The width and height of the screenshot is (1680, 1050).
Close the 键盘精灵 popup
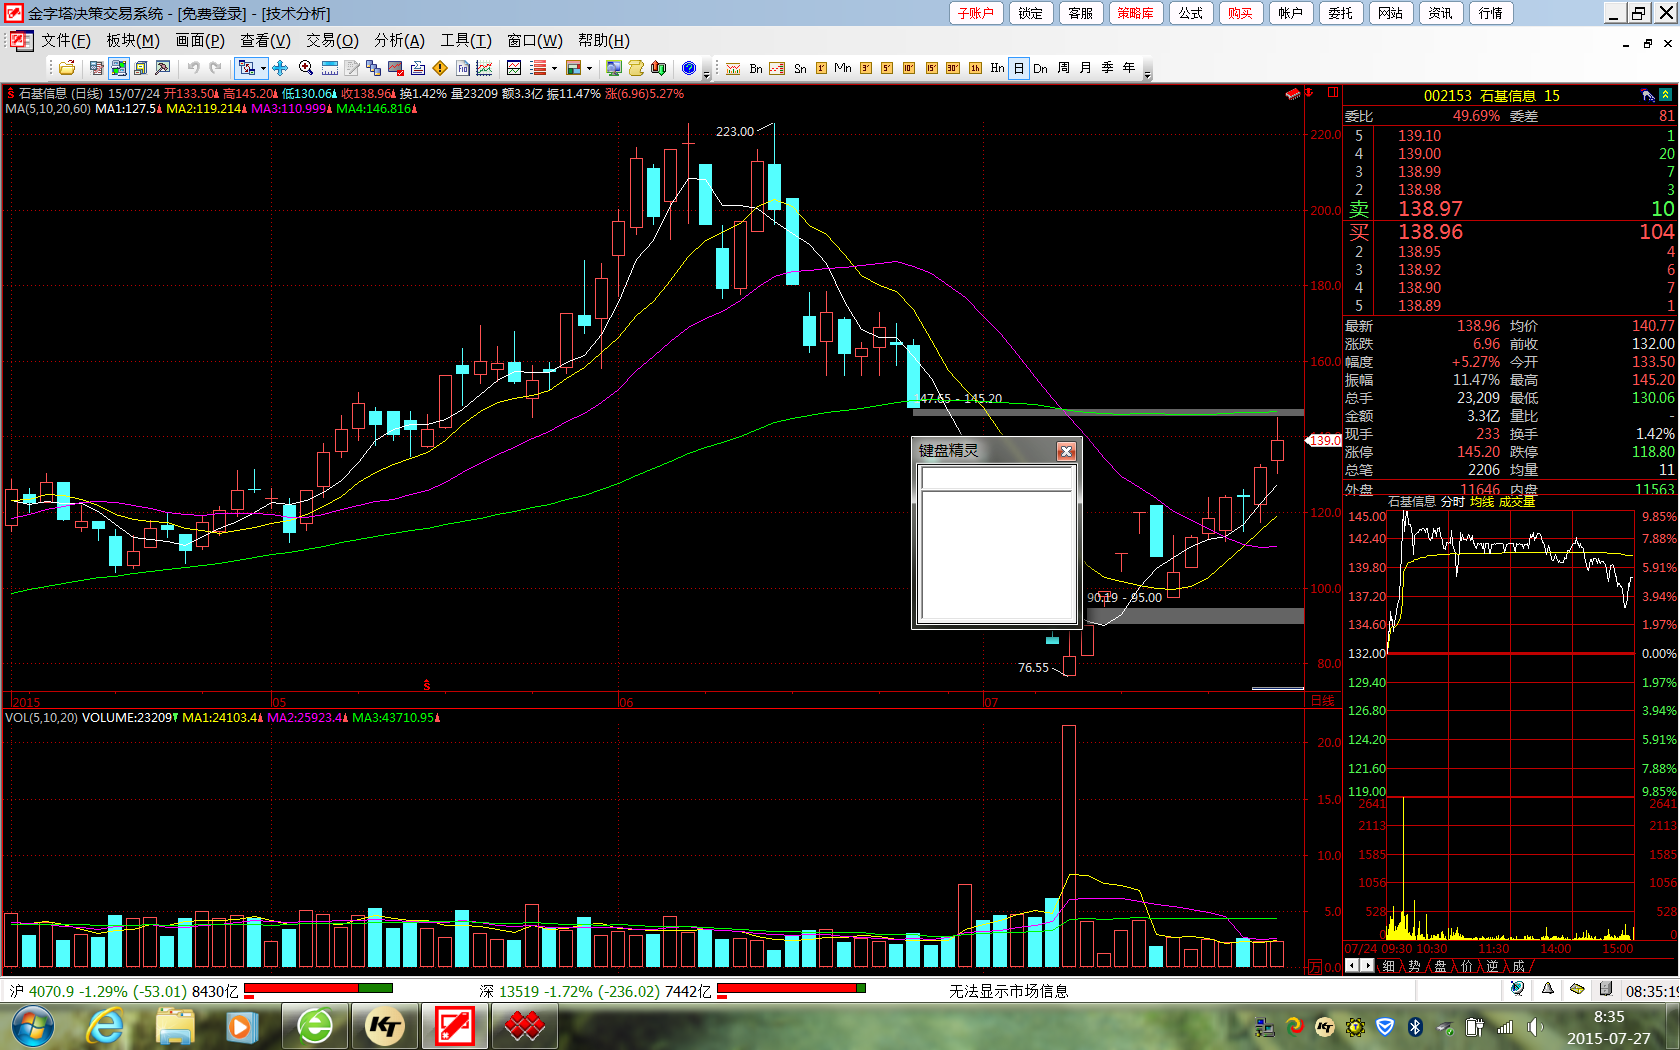(x=1066, y=451)
